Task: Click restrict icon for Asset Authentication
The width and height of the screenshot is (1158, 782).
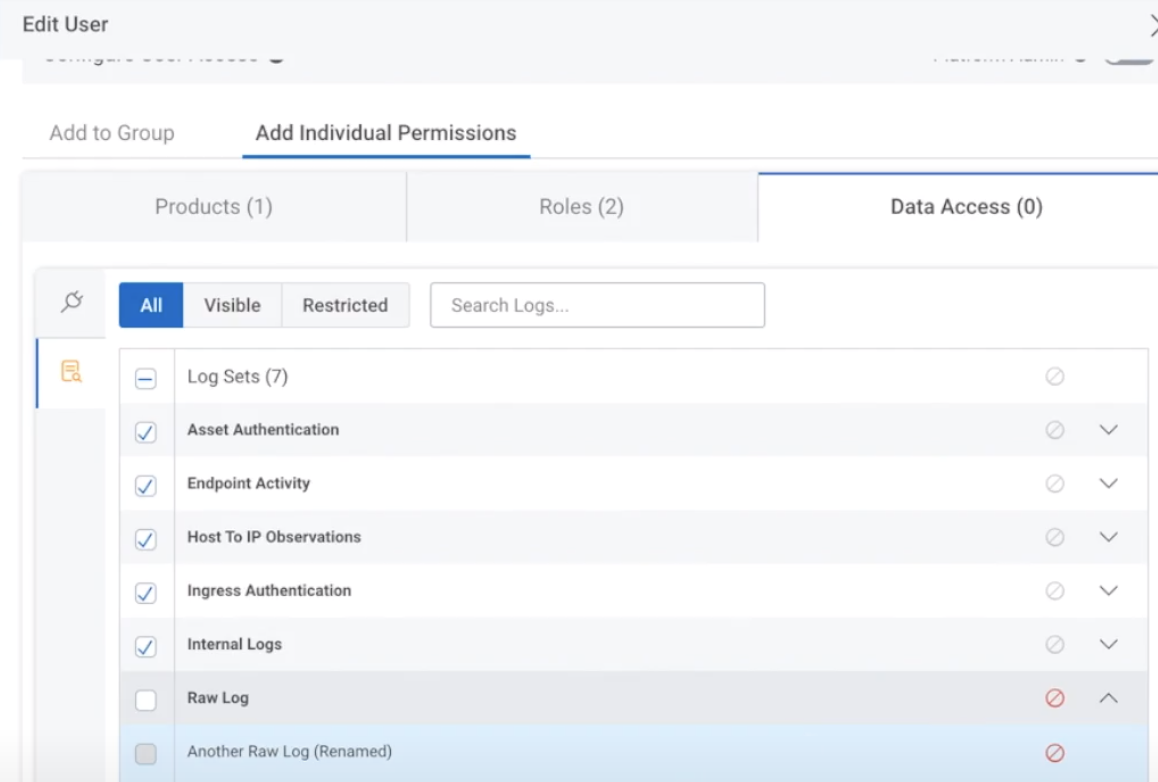Action: coord(1054,430)
